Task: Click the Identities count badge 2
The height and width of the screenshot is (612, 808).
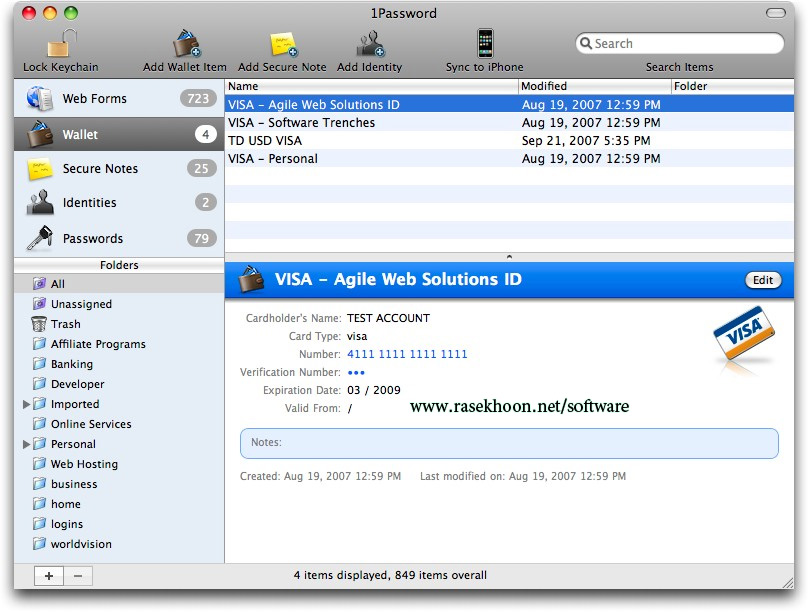Action: coord(206,202)
